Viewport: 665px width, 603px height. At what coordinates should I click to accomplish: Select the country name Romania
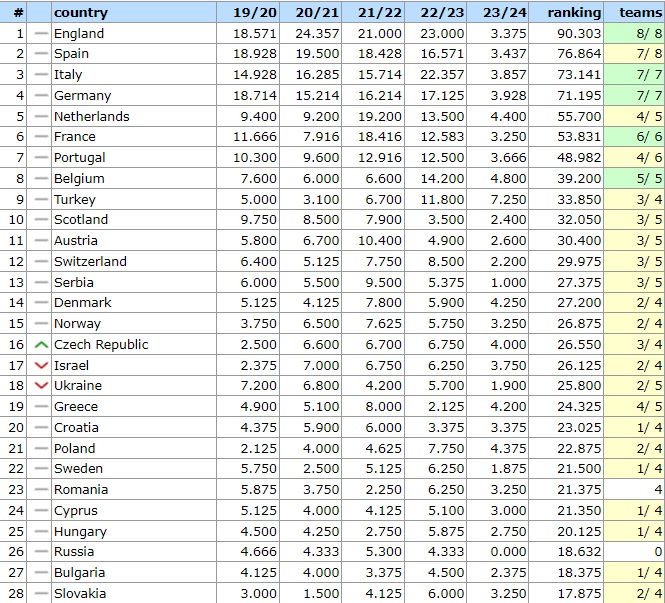pos(81,490)
